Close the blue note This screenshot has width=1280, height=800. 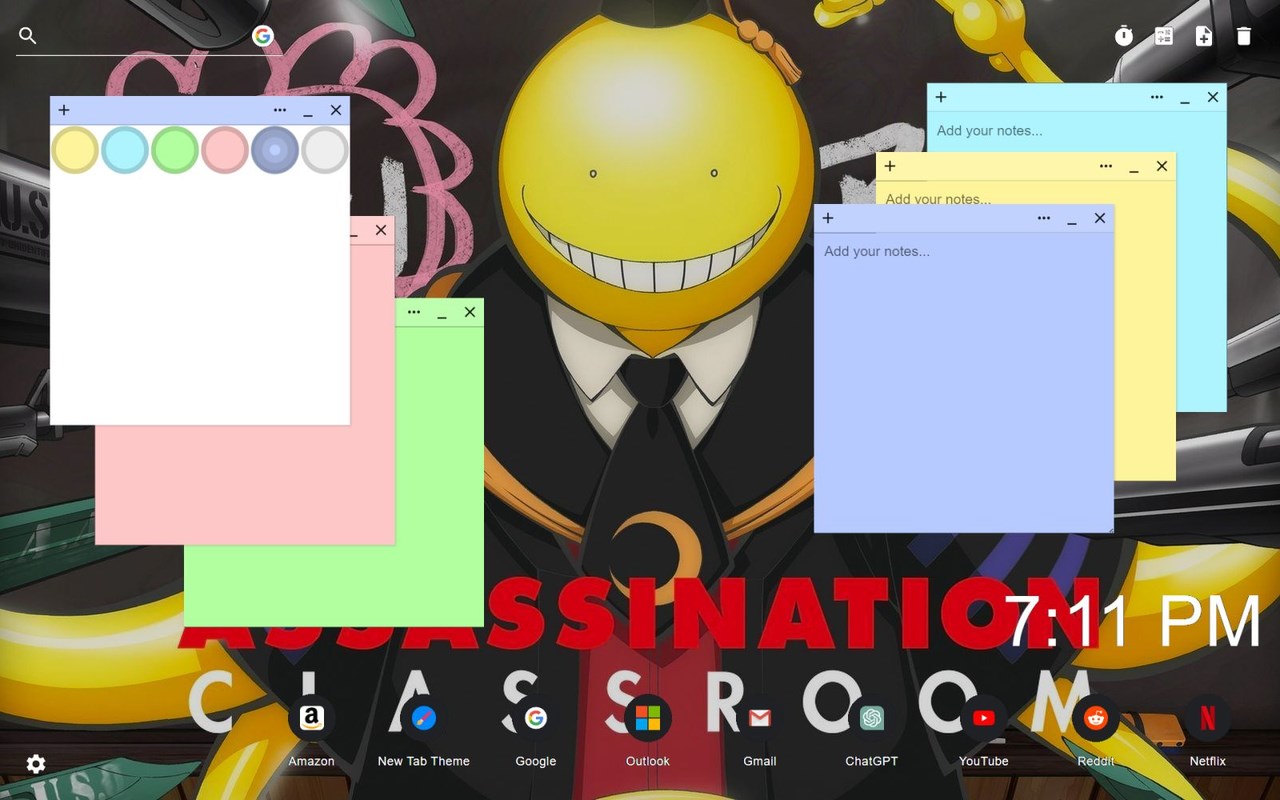[1100, 218]
